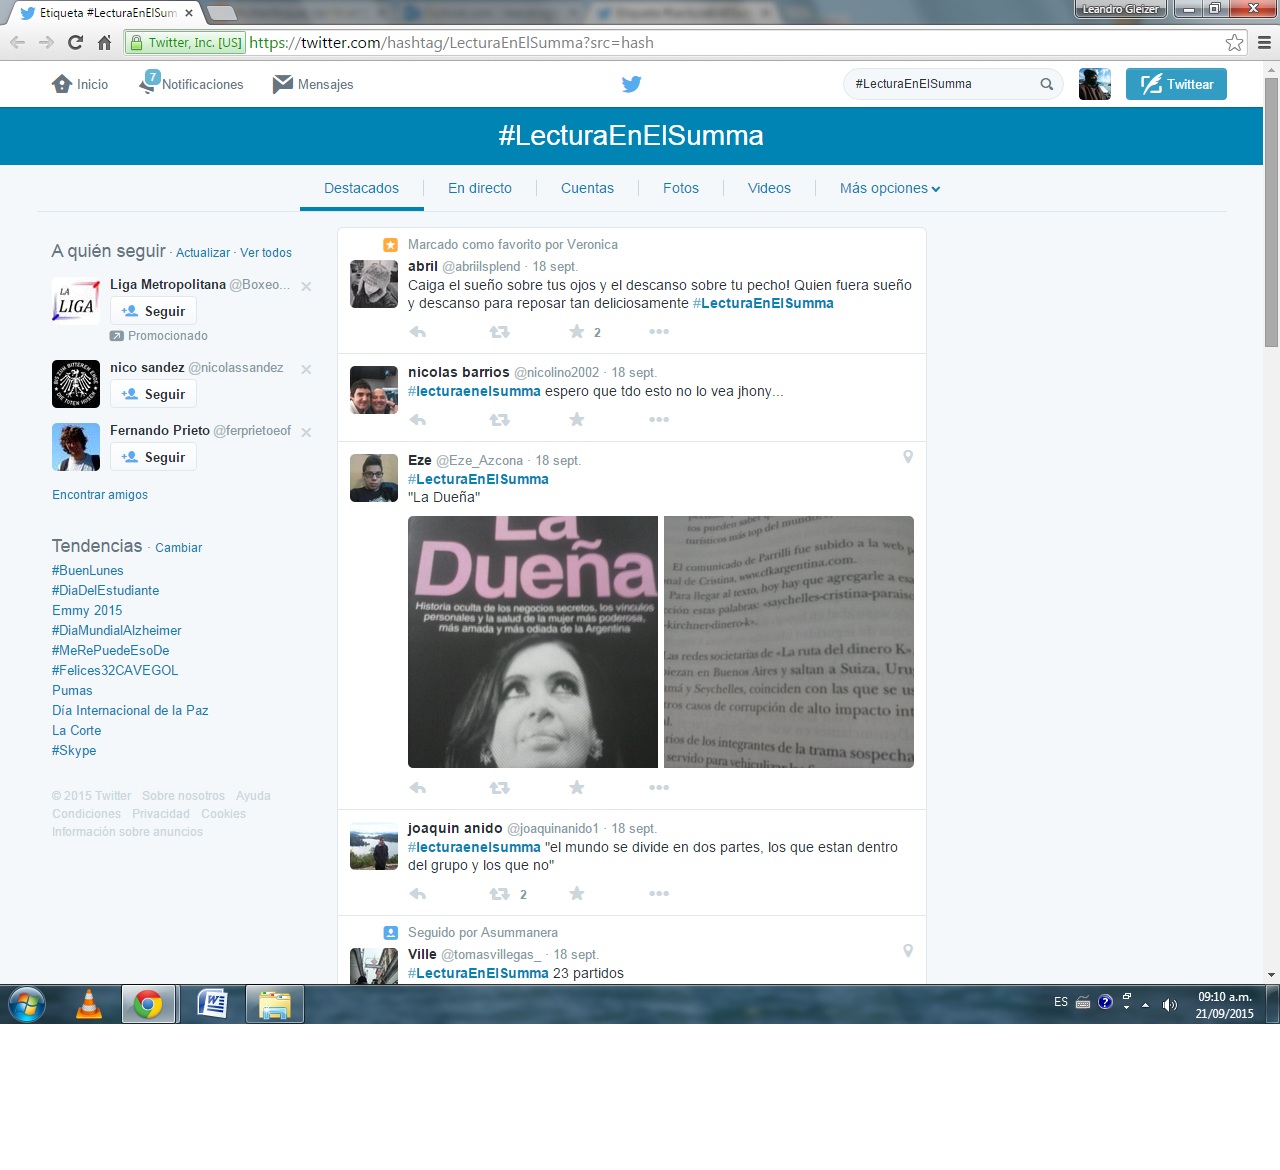Screen dimensions: 1280x1170
Task: Open Chrome home page icon
Action: pyautogui.click(x=104, y=43)
